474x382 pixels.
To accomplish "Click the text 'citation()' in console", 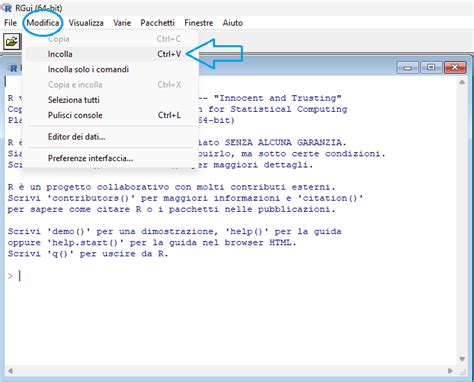I will click(x=330, y=198).
